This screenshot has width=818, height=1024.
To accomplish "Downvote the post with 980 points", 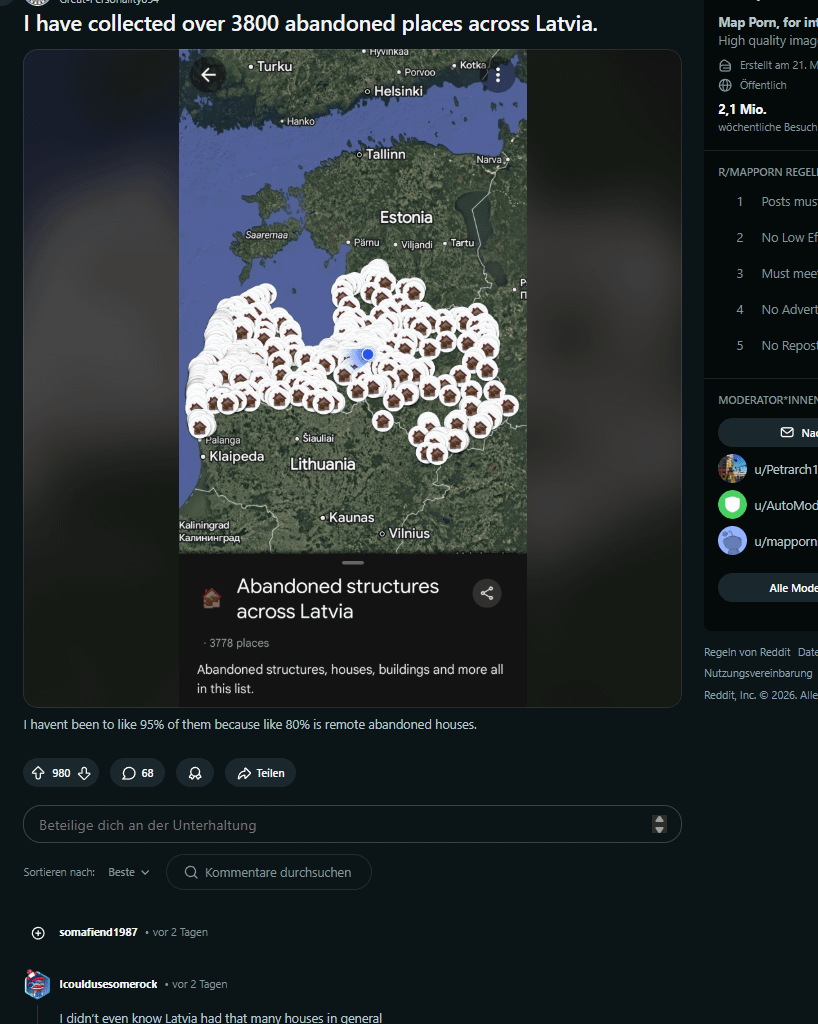I will coord(85,773).
